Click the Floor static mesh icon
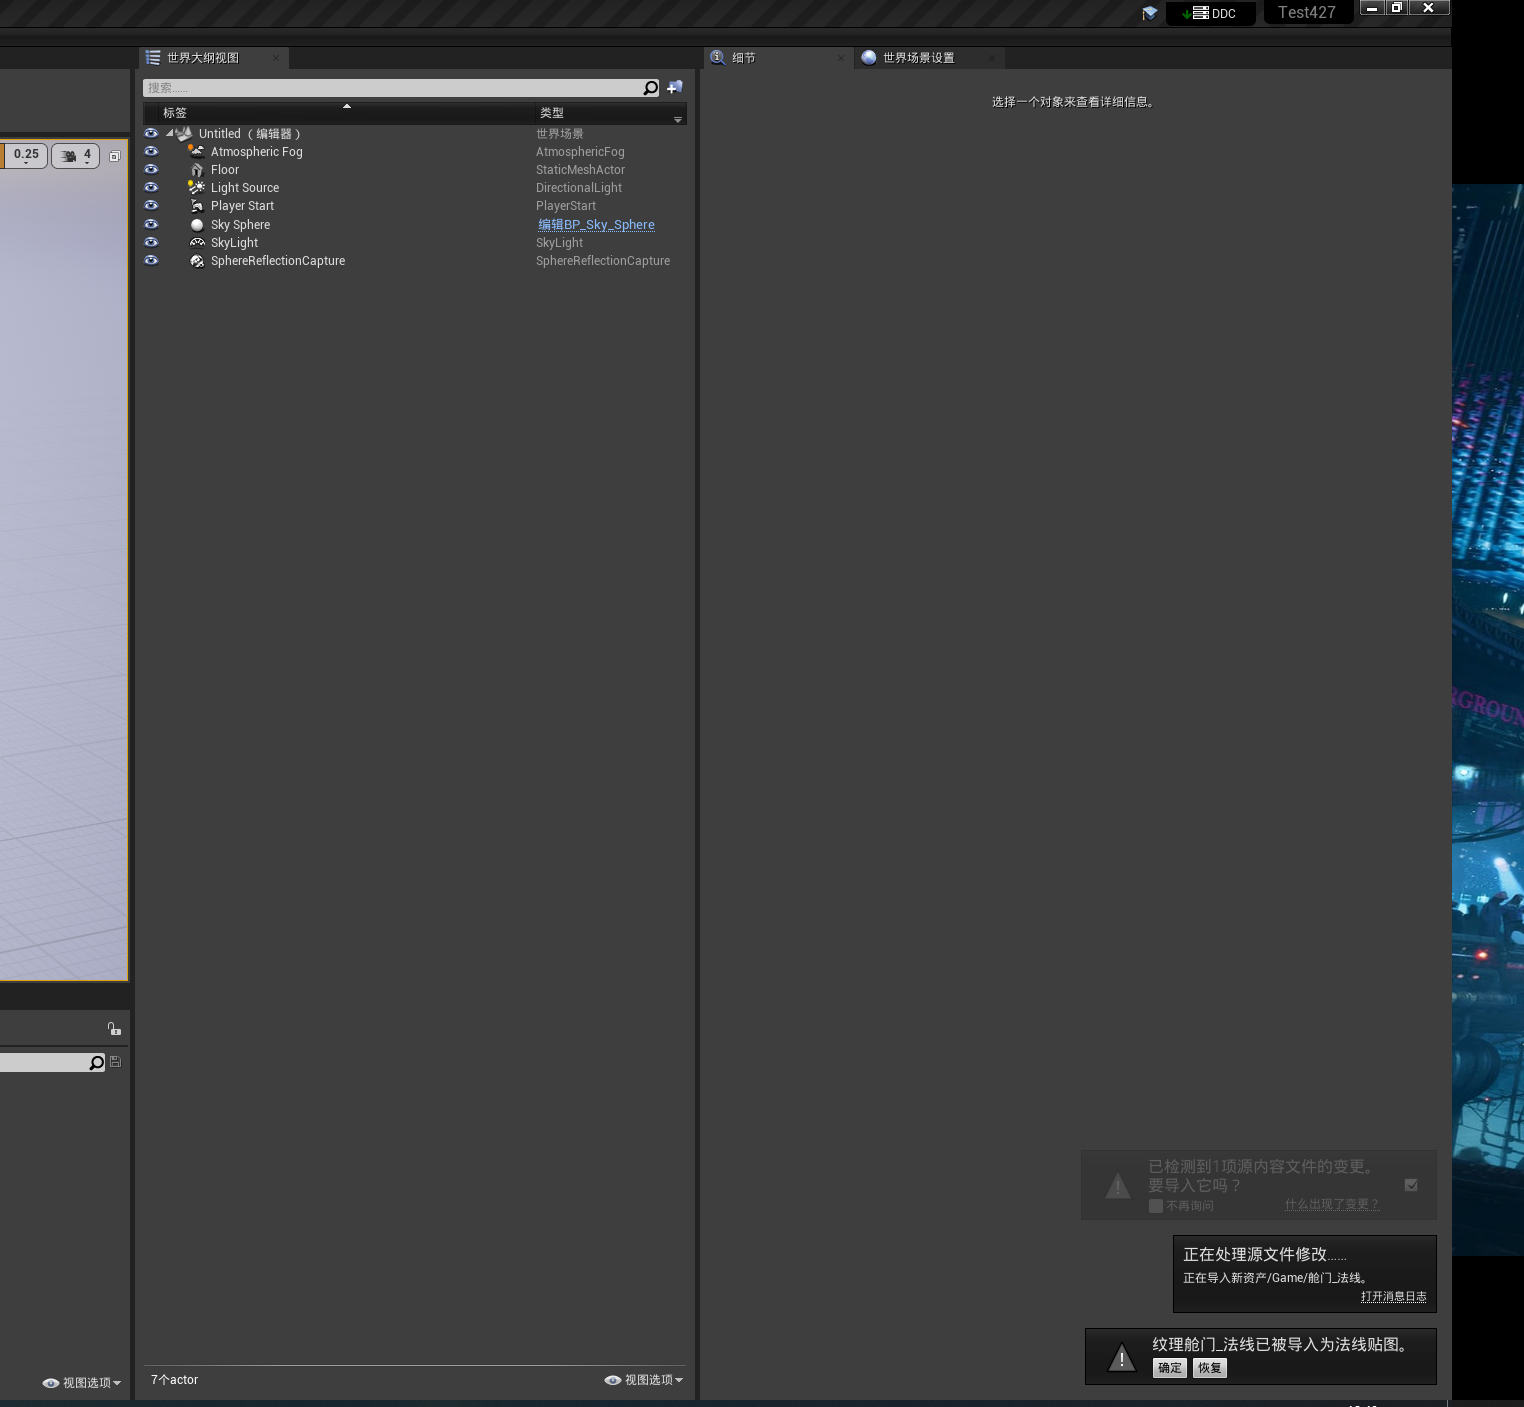 (x=197, y=170)
